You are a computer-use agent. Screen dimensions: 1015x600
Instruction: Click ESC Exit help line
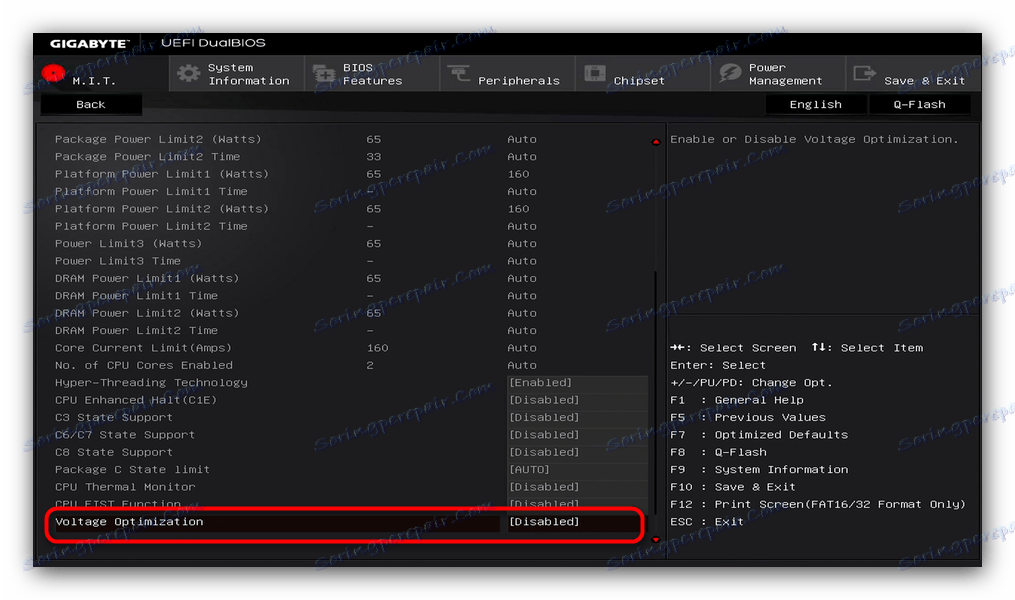[x=707, y=522]
